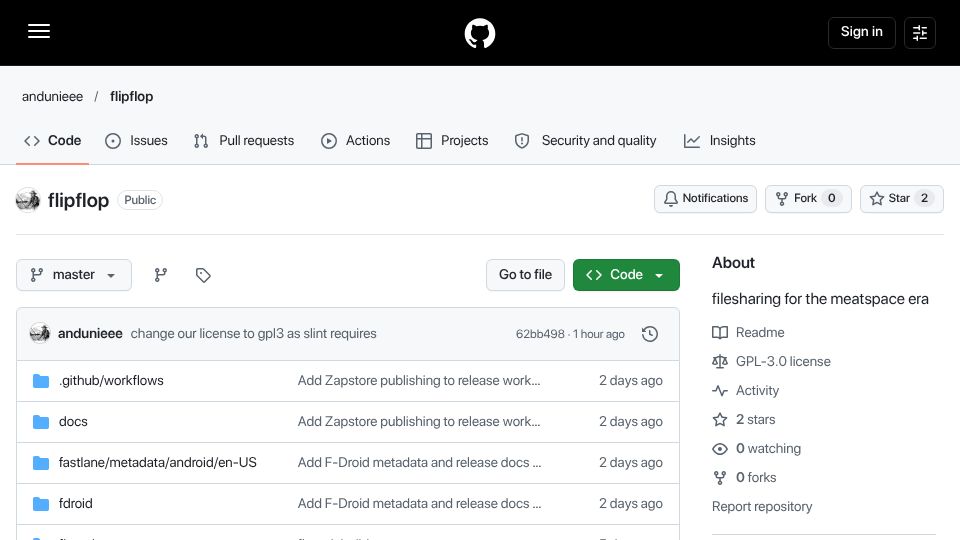Click the fork count badge showing 0
This screenshot has width=960, height=540.
(x=831, y=198)
